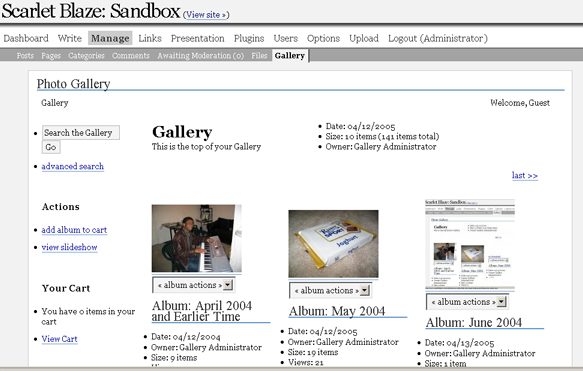Switch to the Files subtab
The height and width of the screenshot is (371, 583).
[x=259, y=56]
